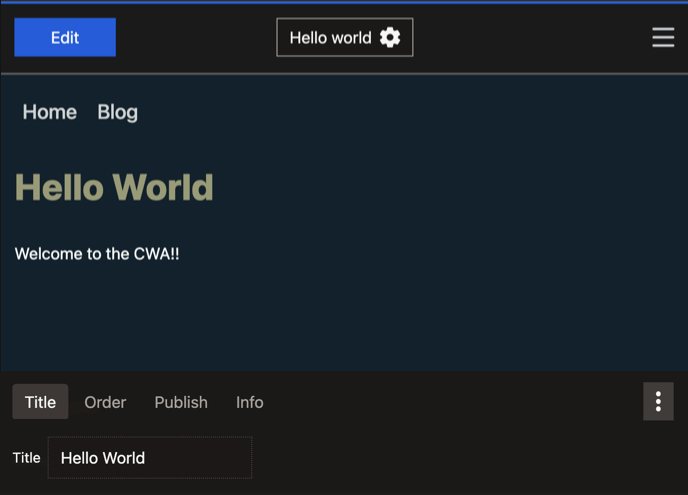This screenshot has height=495, width=688.
Task: Click empty tab bar space right of Info
Action: pyautogui.click(x=450, y=402)
